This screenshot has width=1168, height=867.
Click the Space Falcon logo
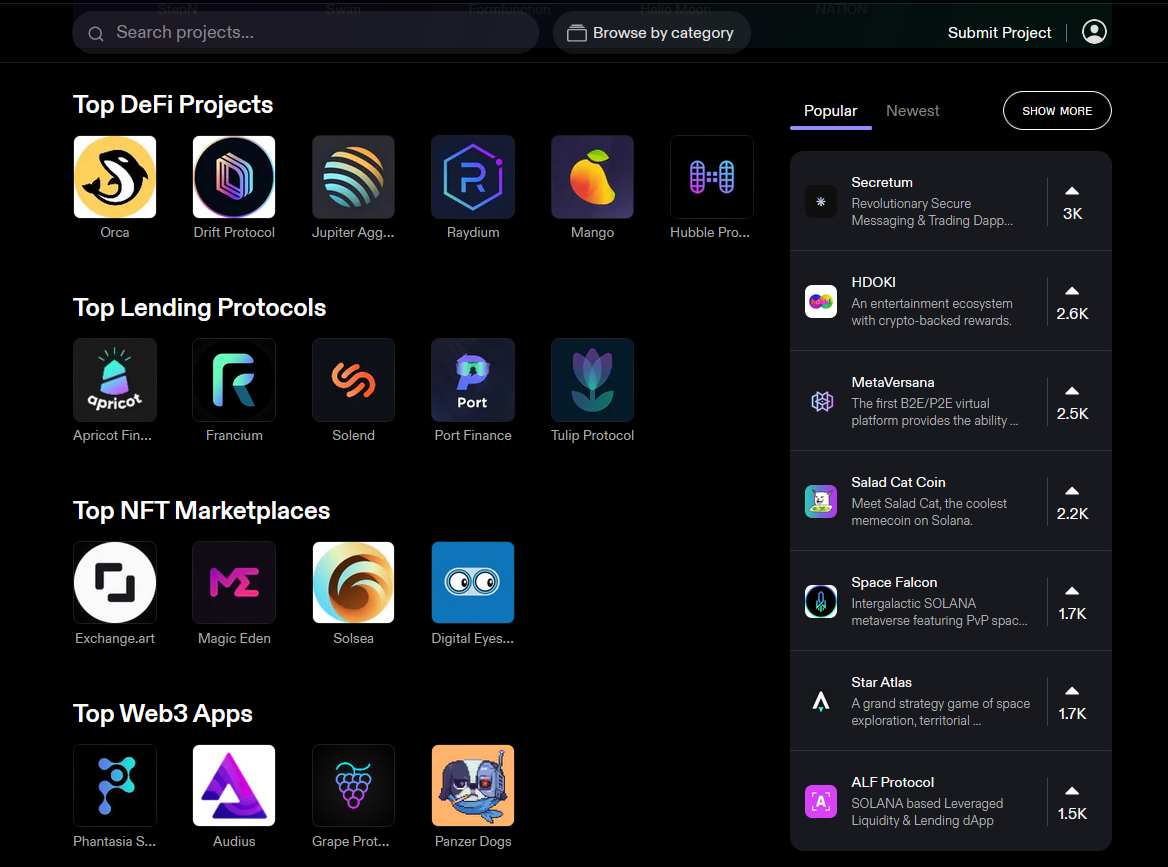point(821,602)
